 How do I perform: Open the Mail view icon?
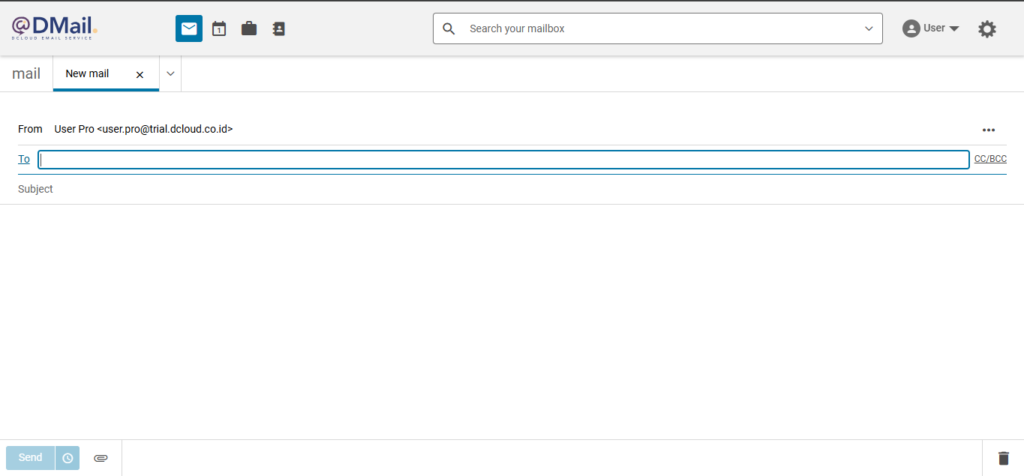click(x=189, y=29)
